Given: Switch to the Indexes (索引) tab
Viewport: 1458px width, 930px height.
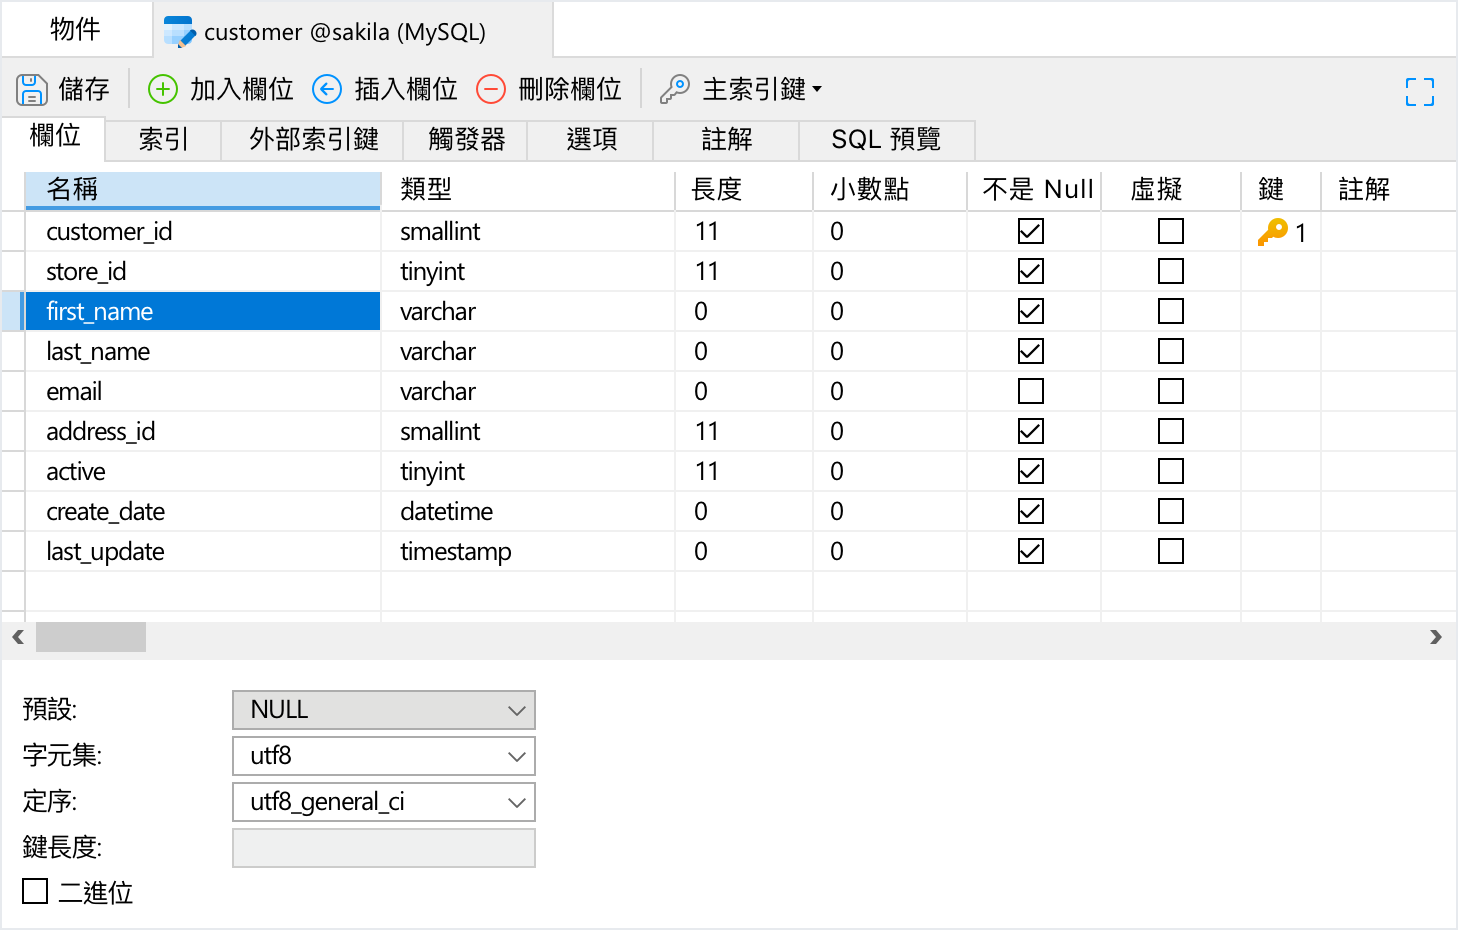Looking at the screenshot, I should pos(163,140).
